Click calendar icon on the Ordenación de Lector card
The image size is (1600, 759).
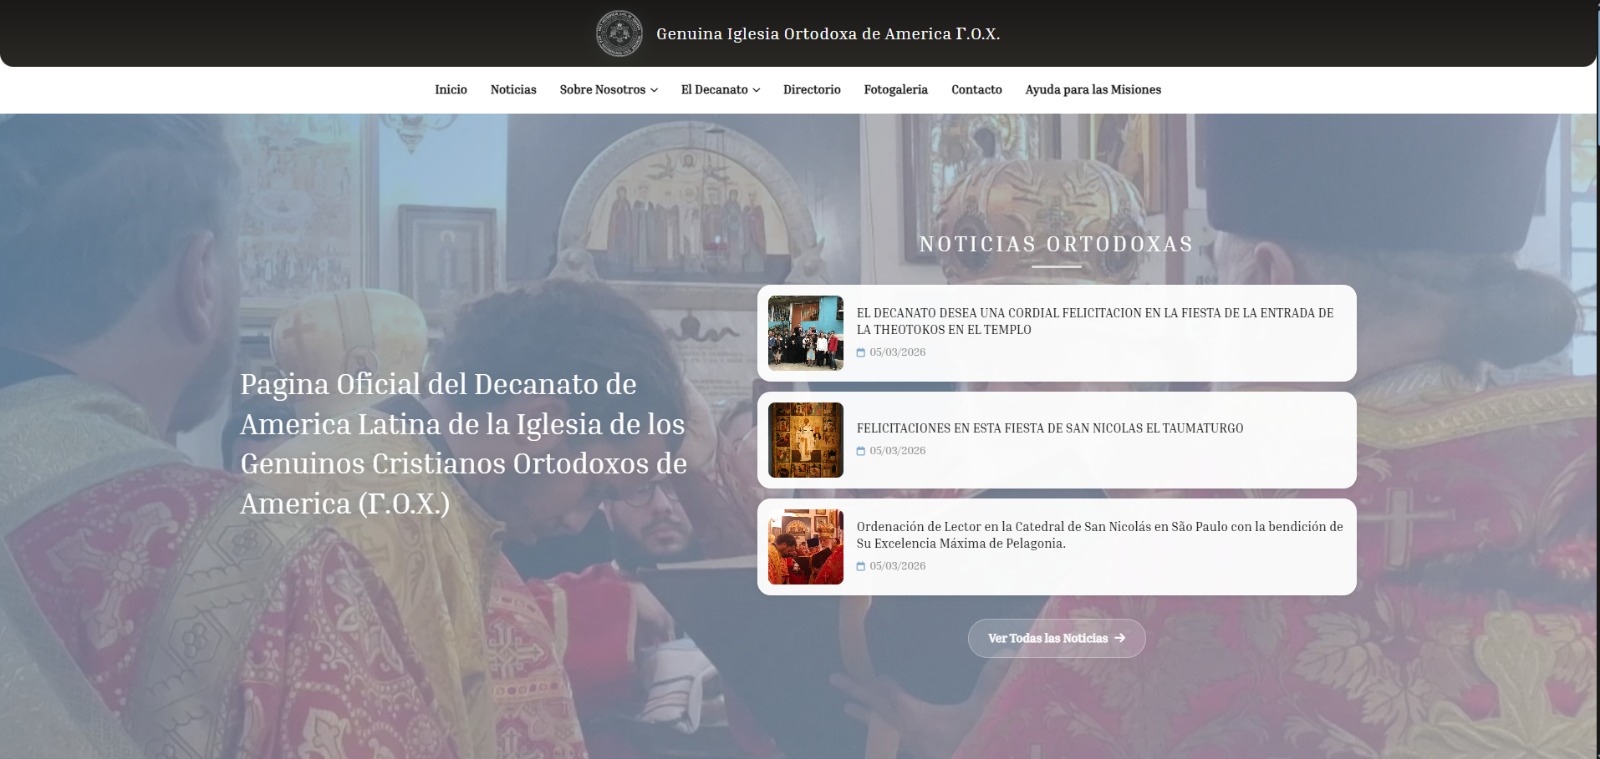pyautogui.click(x=861, y=567)
